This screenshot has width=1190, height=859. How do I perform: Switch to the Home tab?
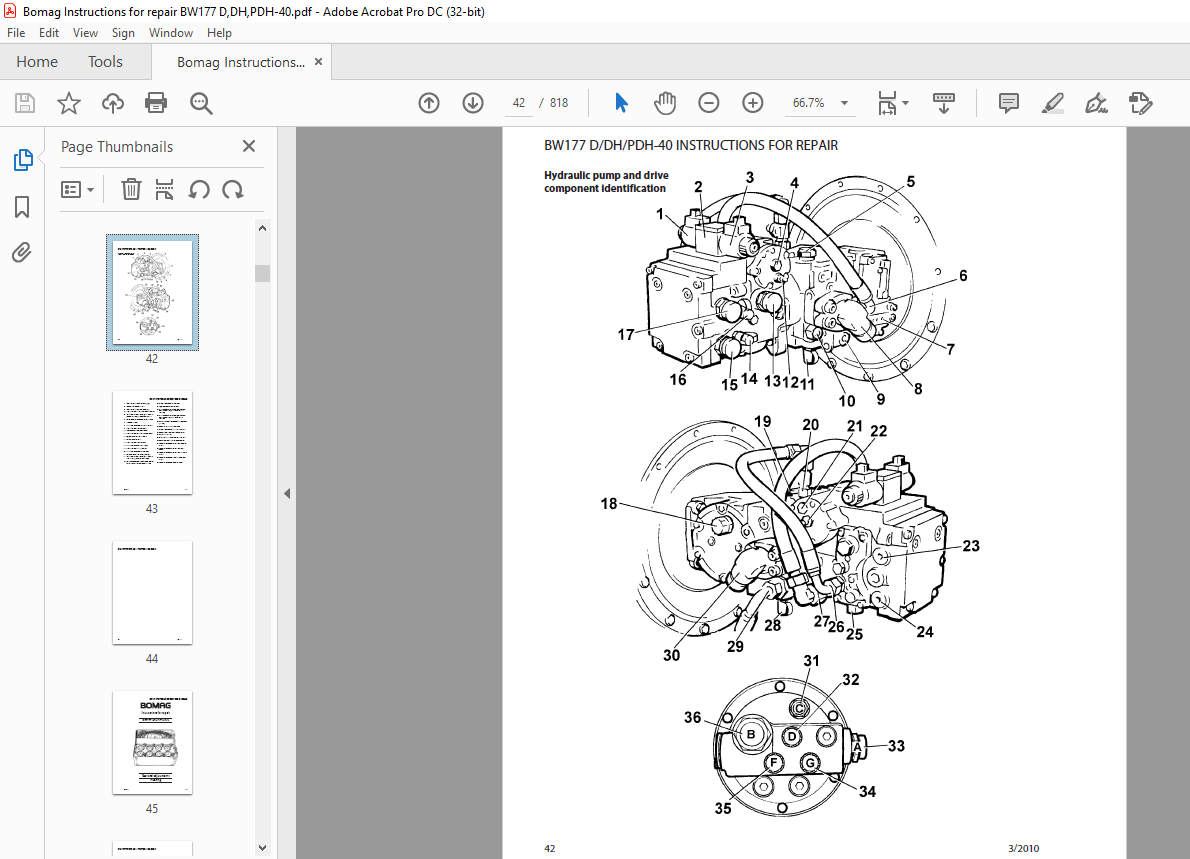(x=36, y=61)
